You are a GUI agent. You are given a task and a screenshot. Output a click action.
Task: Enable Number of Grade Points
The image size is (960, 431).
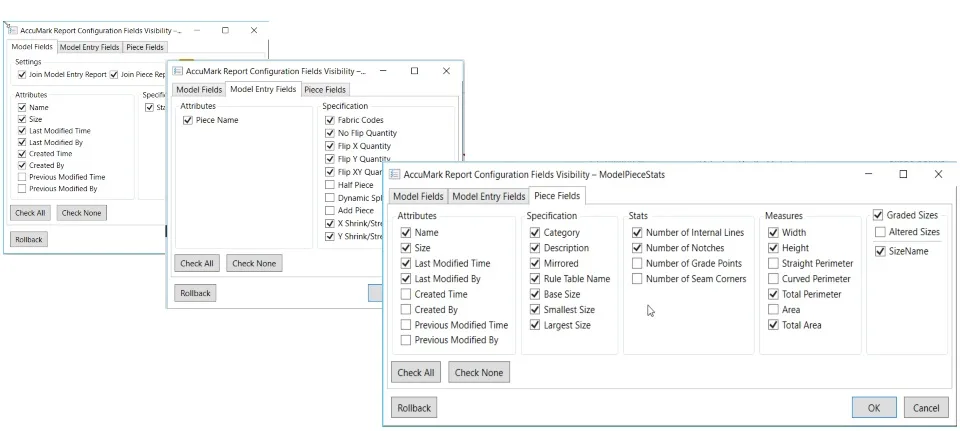(637, 263)
